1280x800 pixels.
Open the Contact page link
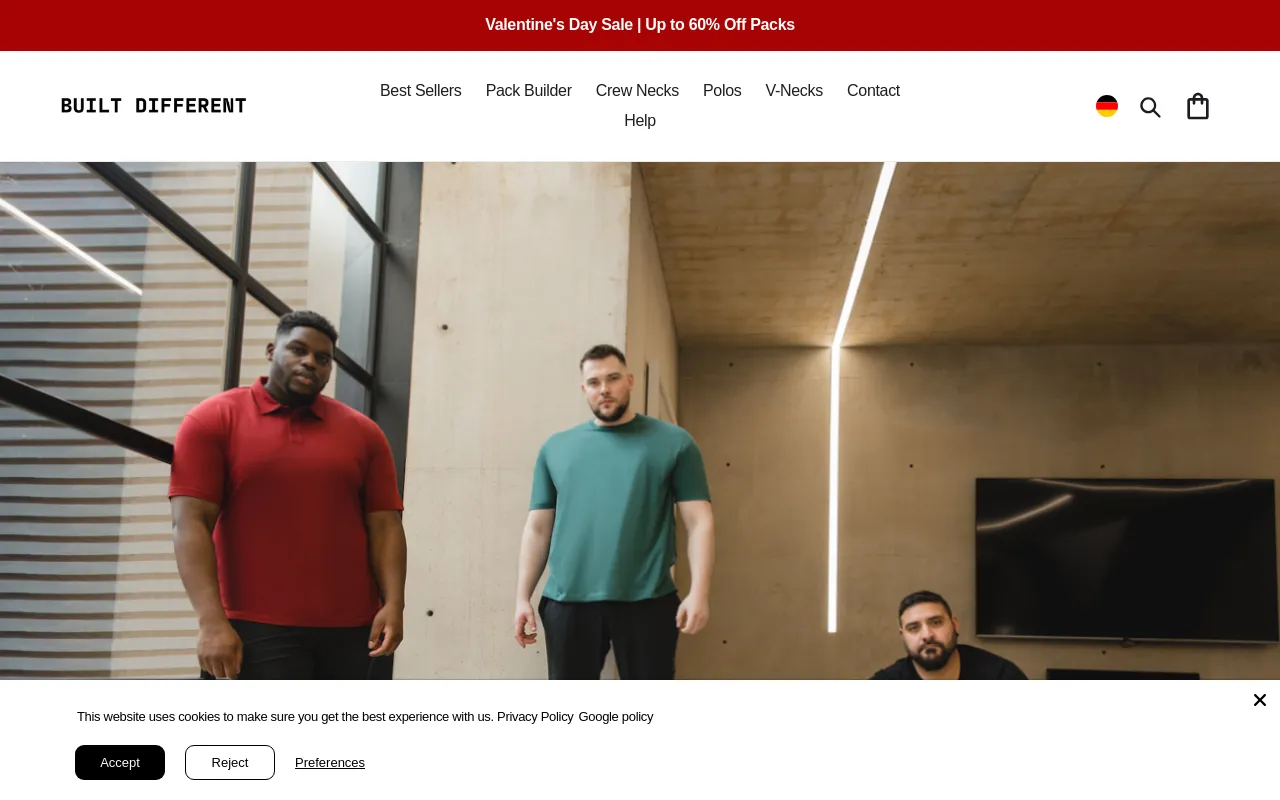(873, 91)
